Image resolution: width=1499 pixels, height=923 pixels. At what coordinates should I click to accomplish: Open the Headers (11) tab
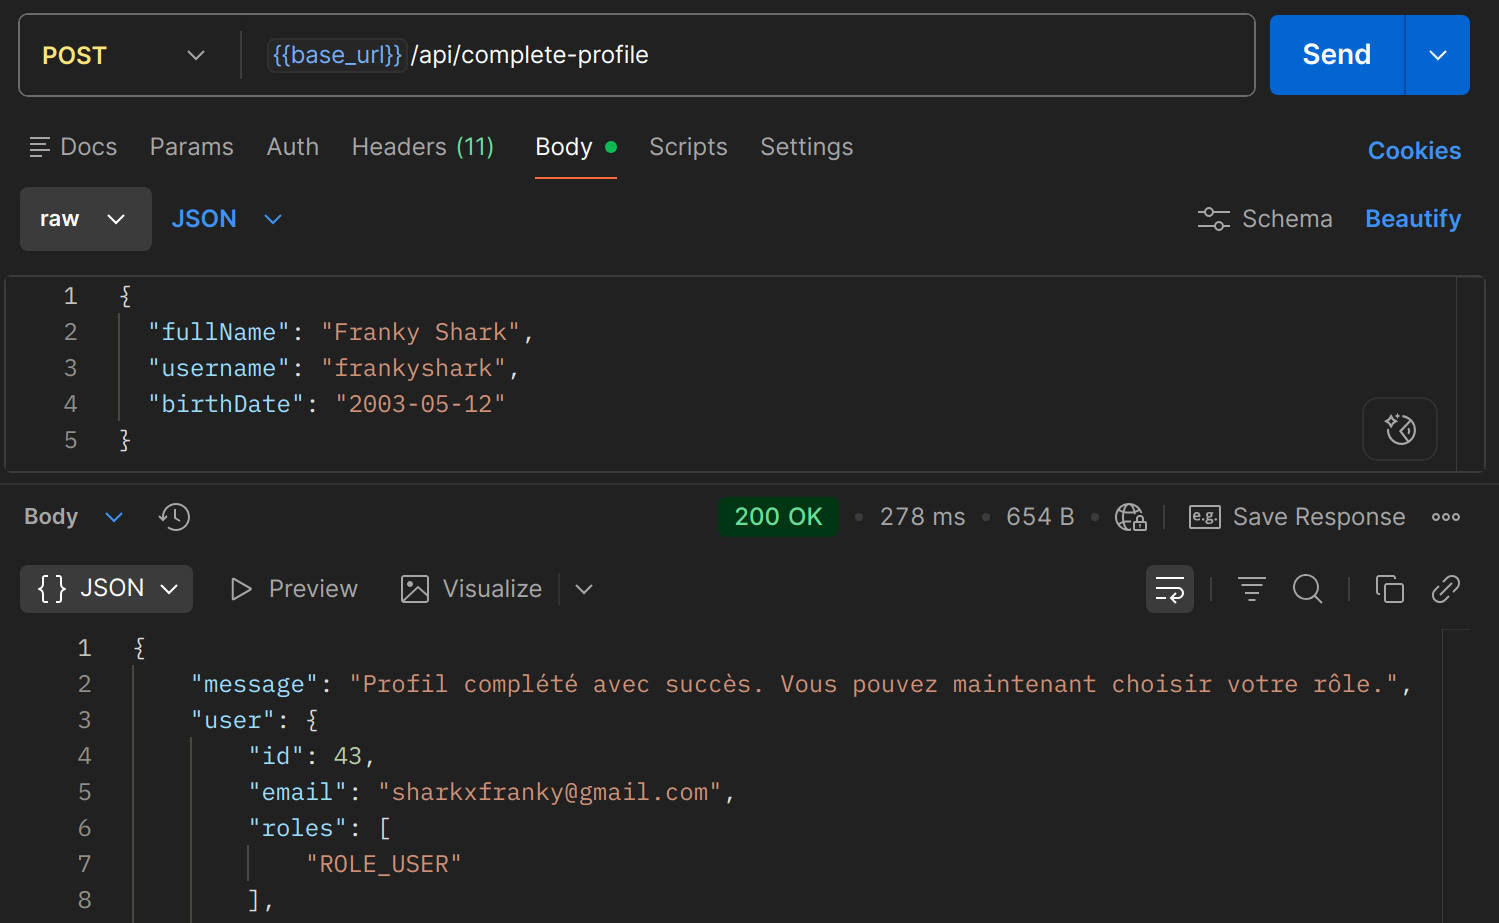pyautogui.click(x=423, y=147)
